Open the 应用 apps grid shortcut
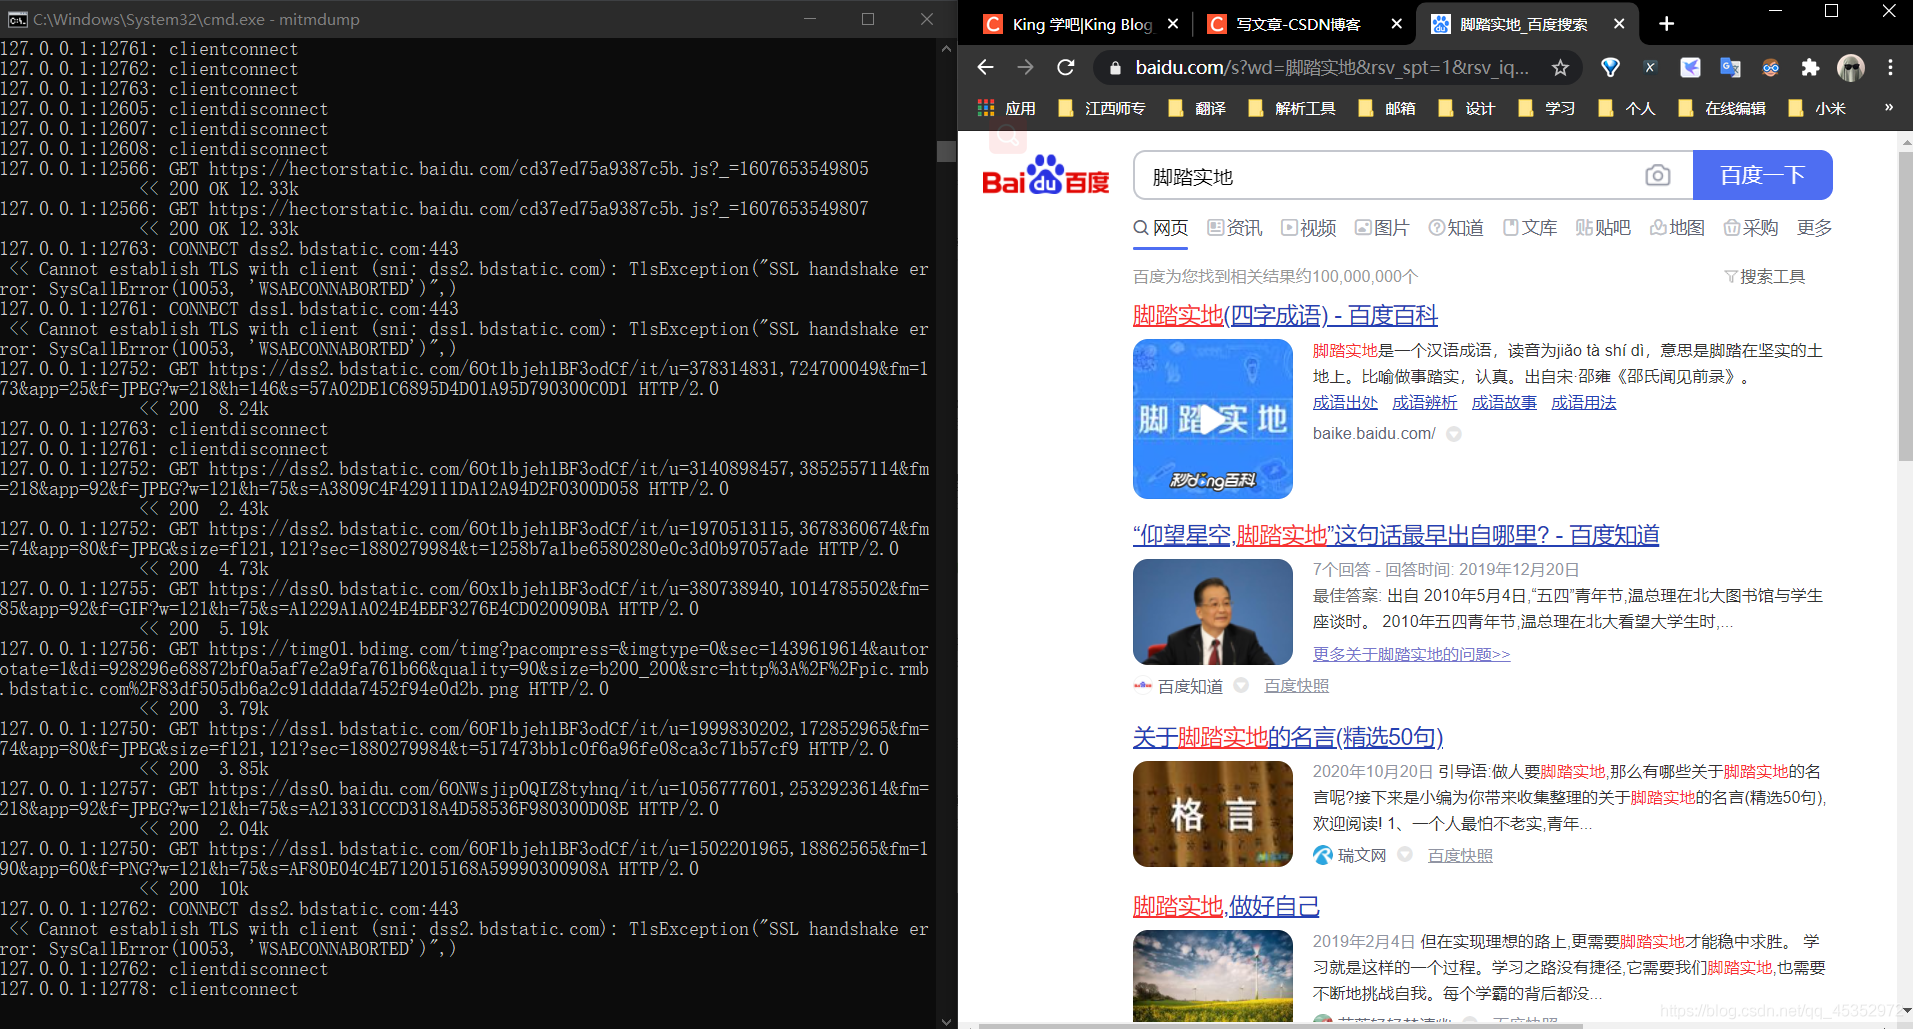This screenshot has height=1029, width=1913. tap(1007, 108)
